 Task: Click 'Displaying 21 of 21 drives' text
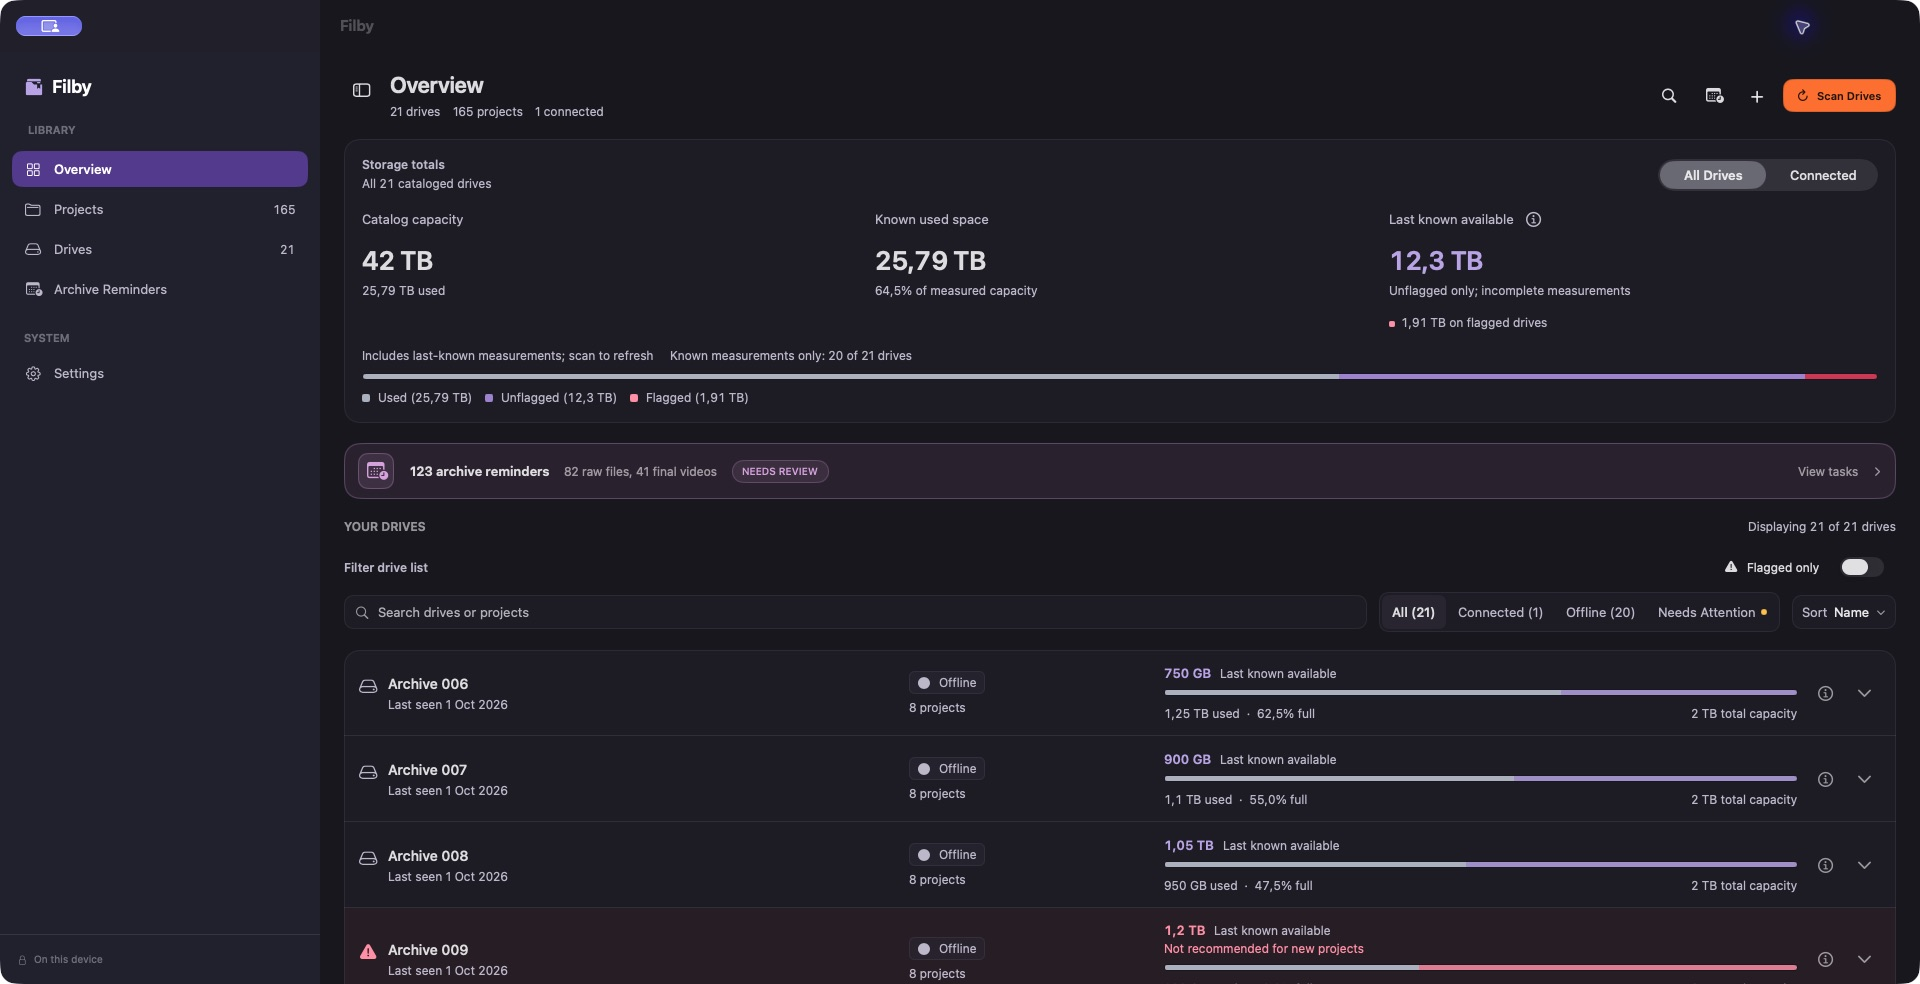point(1821,527)
